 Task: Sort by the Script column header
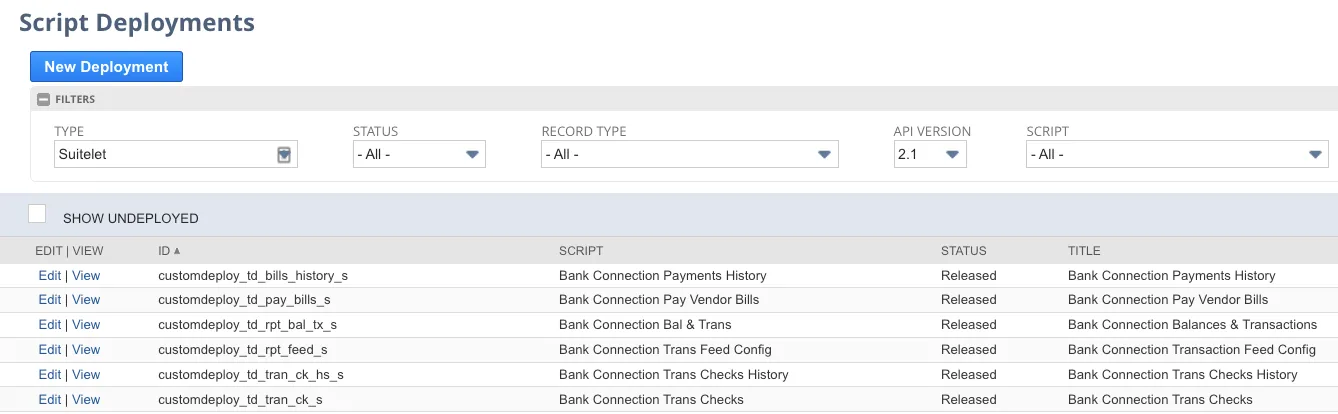point(581,251)
